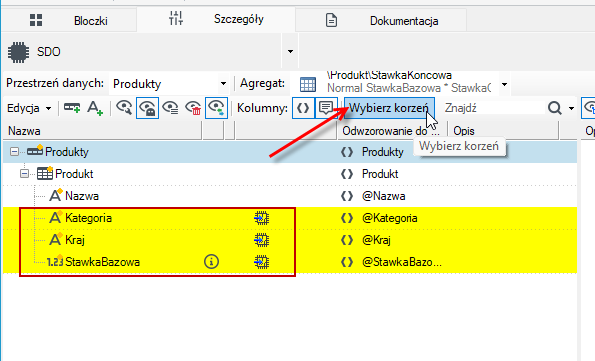Open the SDO dropdown arrow
The width and height of the screenshot is (595, 361).
coord(290,52)
